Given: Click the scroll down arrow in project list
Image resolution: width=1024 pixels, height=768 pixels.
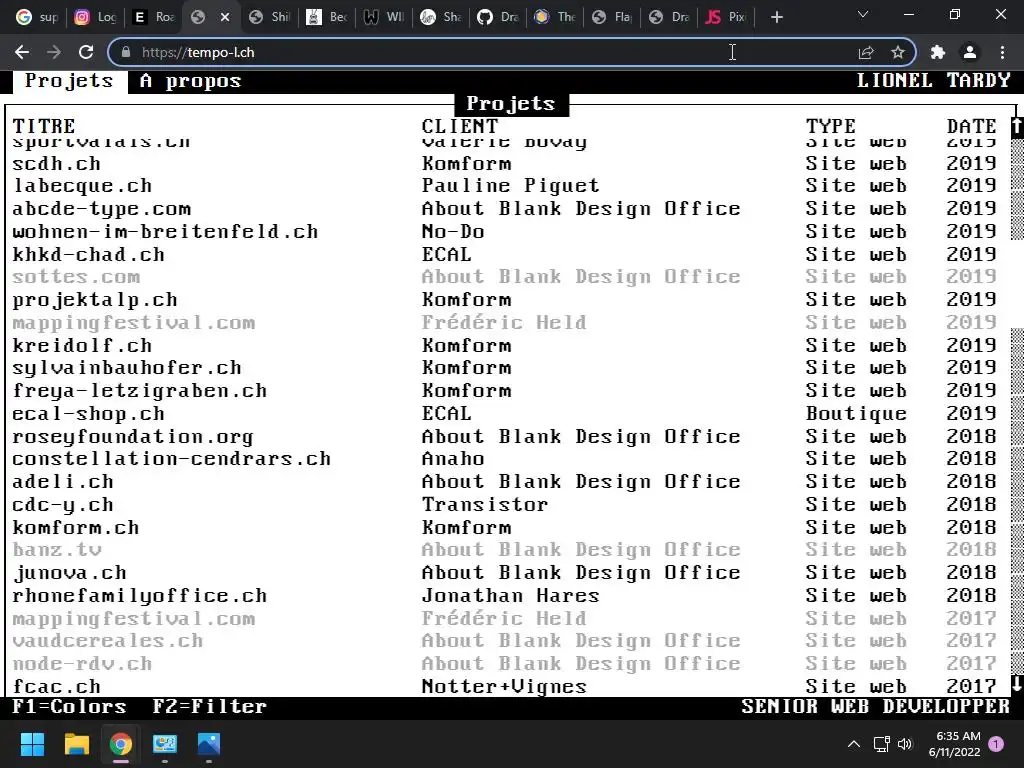Looking at the screenshot, I should tap(1017, 684).
